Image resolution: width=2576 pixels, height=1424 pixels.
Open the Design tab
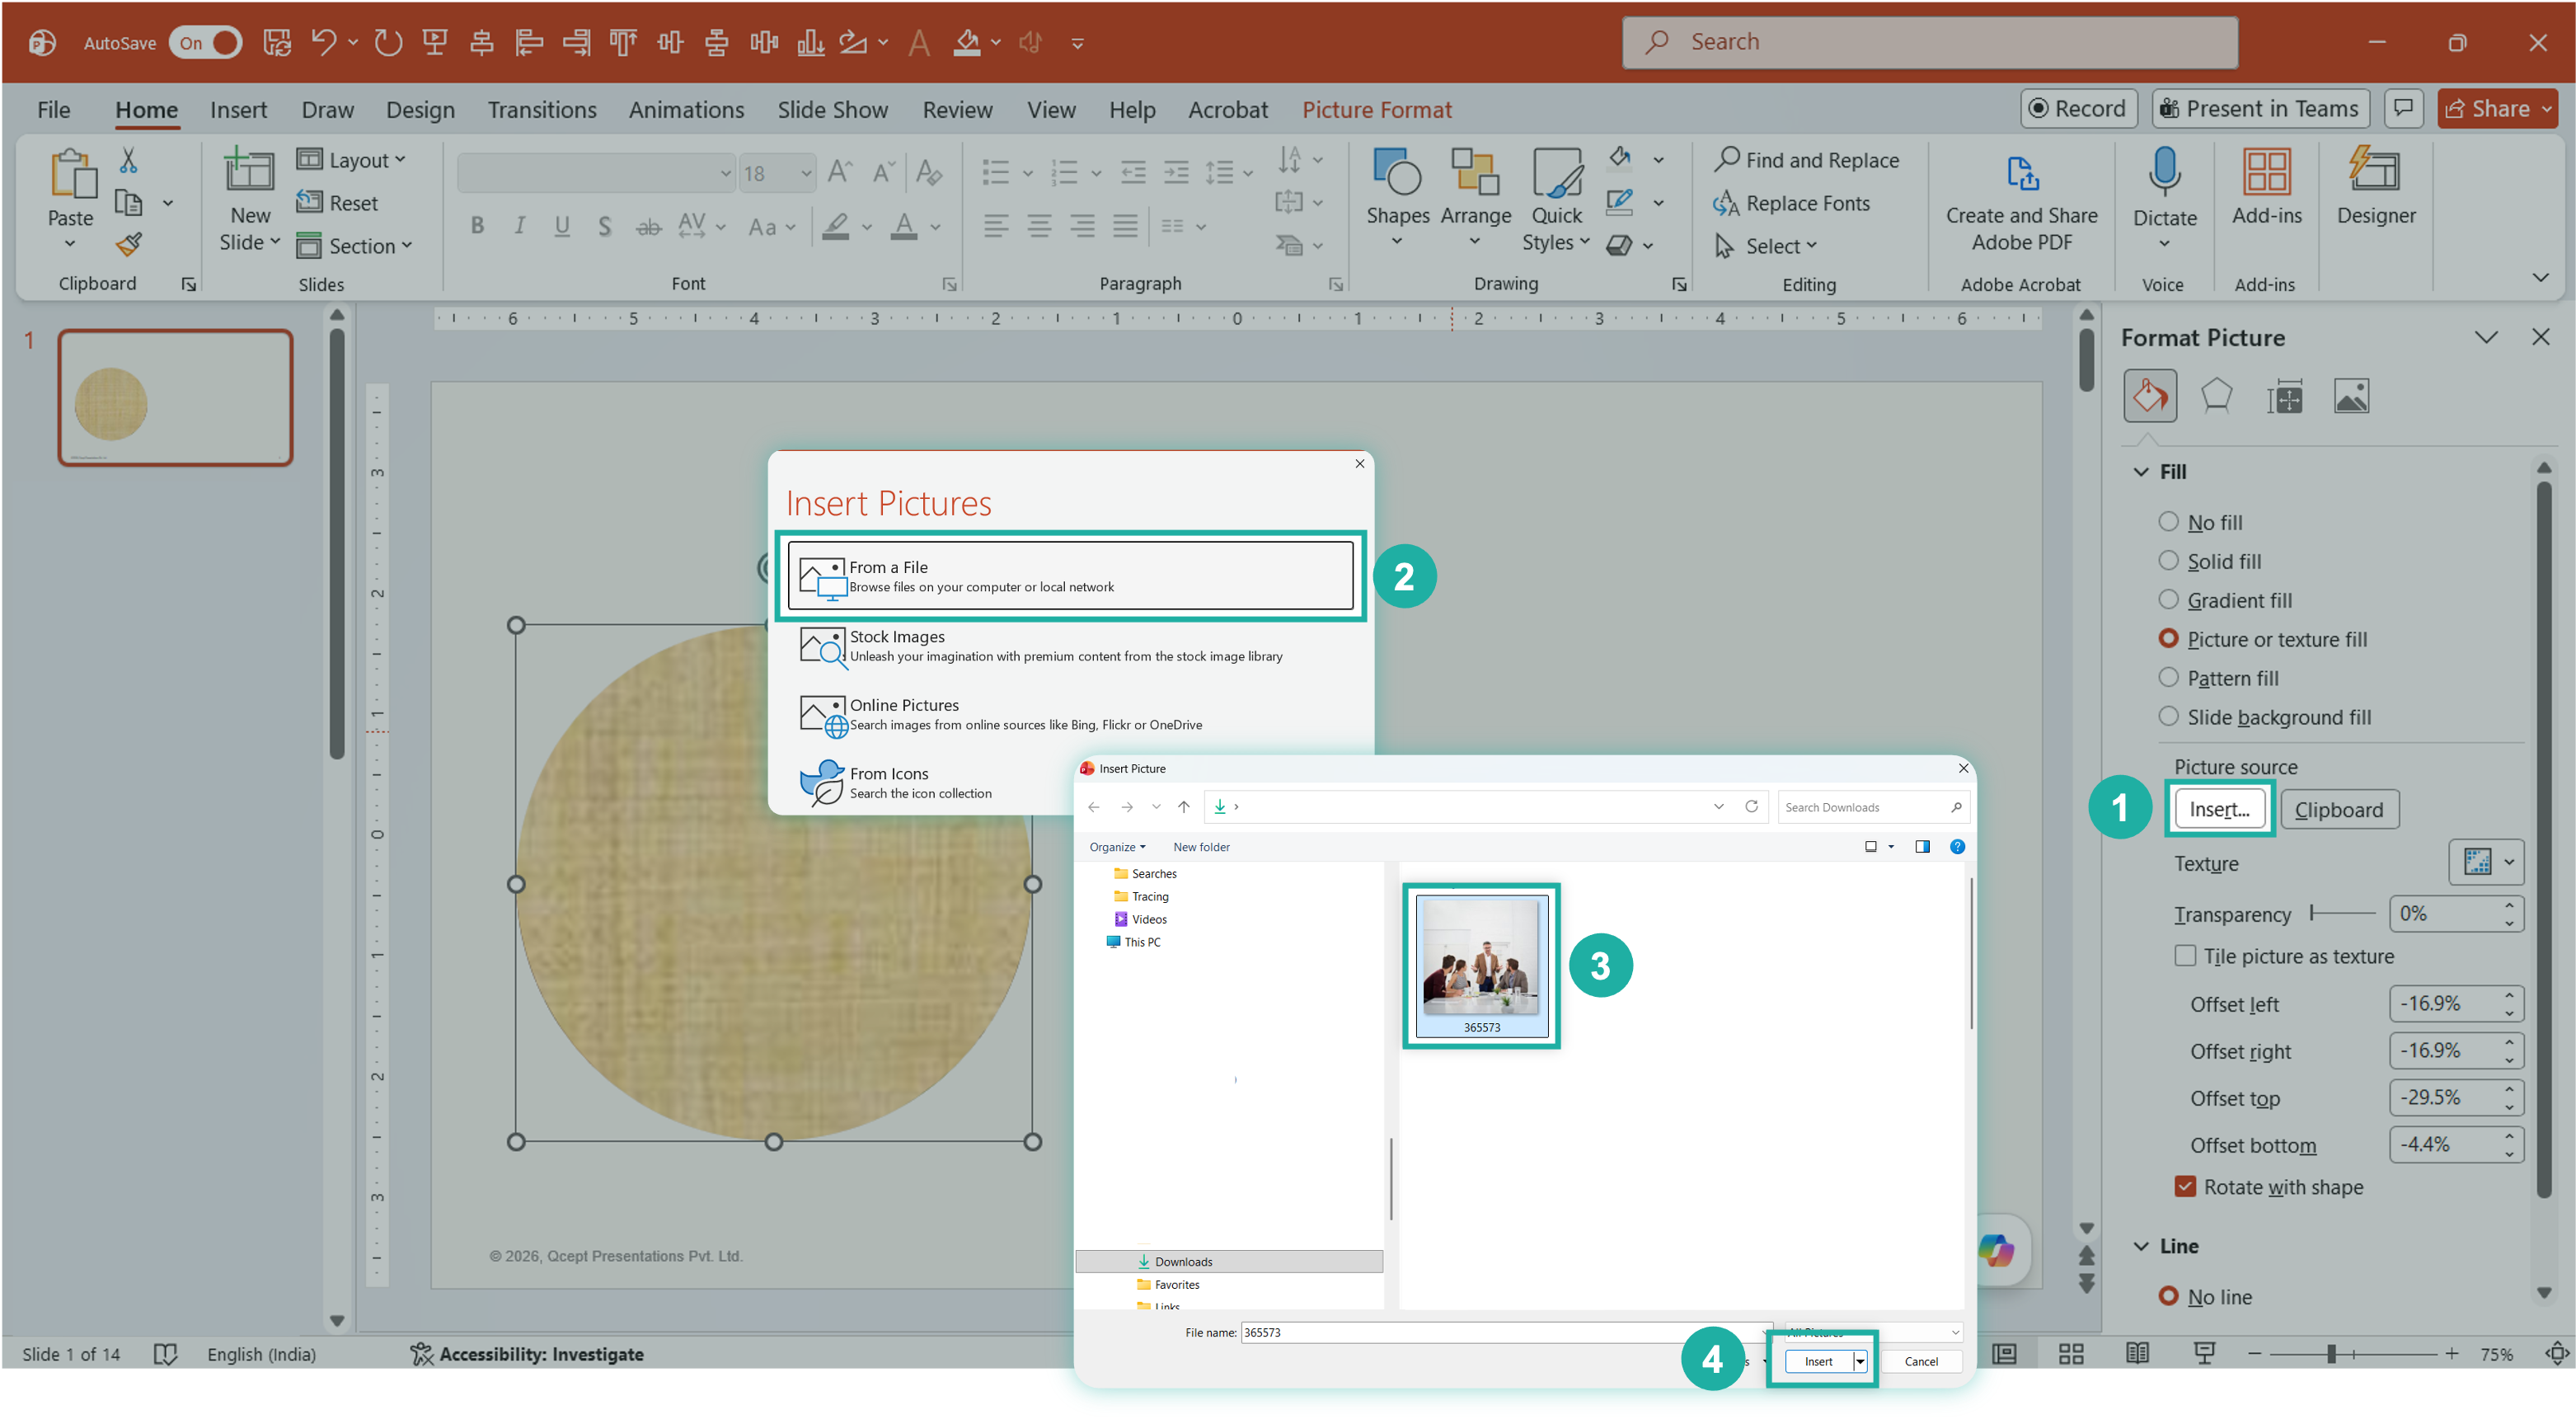[x=420, y=110]
